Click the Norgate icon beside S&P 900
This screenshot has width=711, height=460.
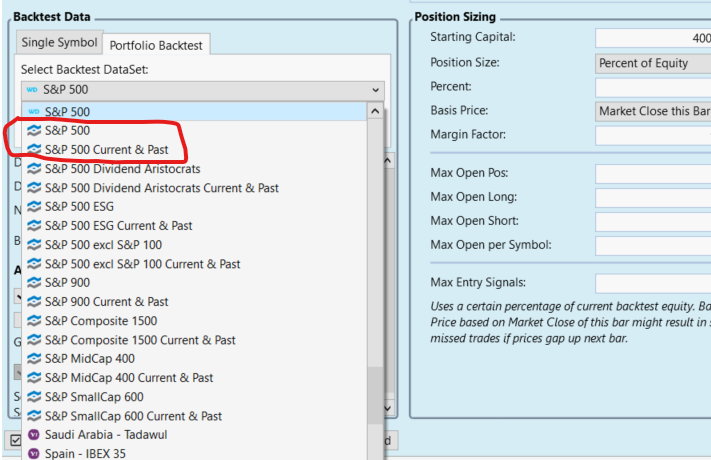click(34, 283)
